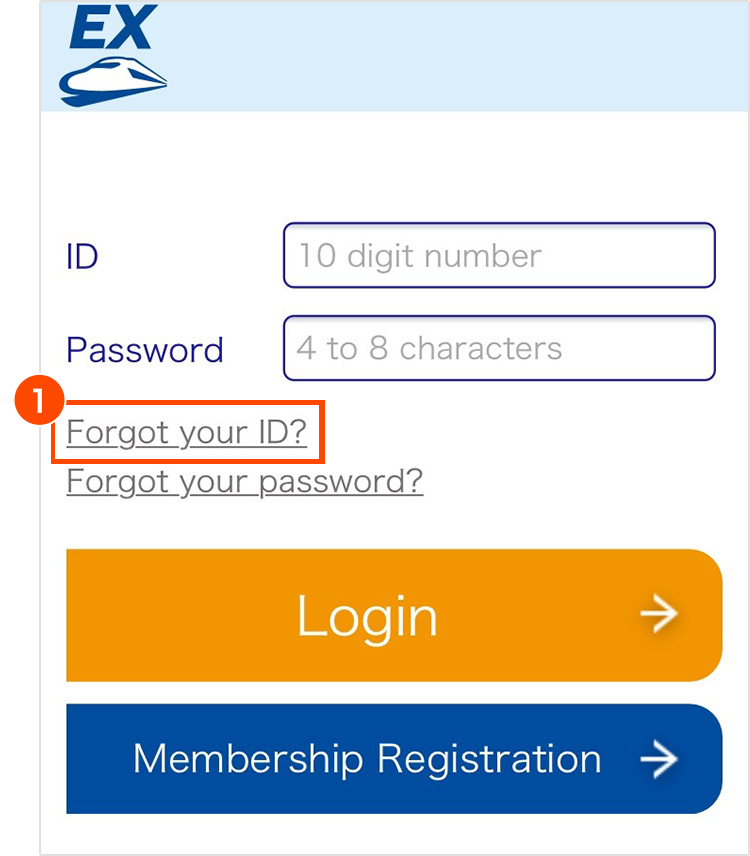Click the orange number 1 badge
750x856 pixels.
[x=36, y=404]
